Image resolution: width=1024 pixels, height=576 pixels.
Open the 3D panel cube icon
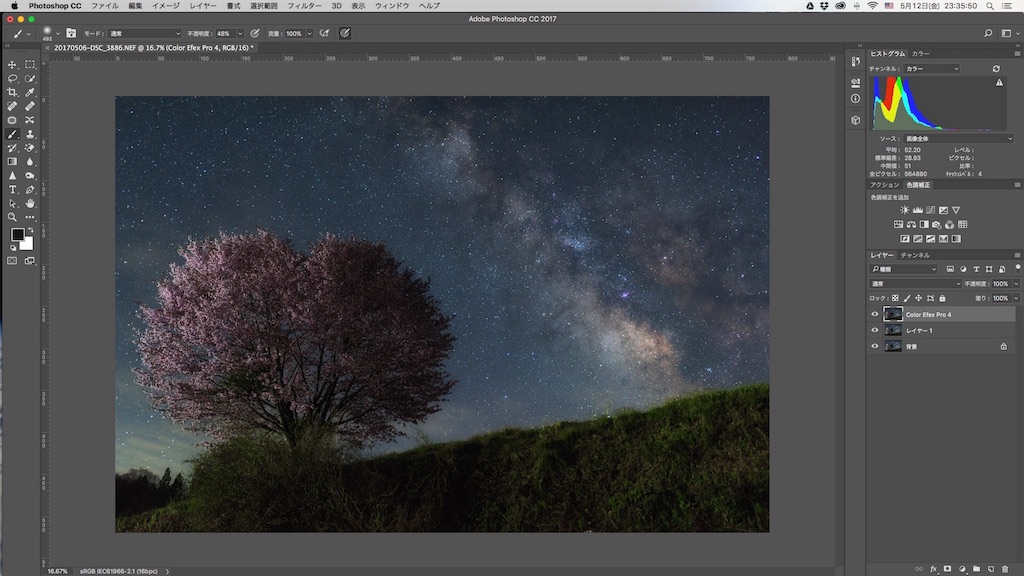(856, 120)
